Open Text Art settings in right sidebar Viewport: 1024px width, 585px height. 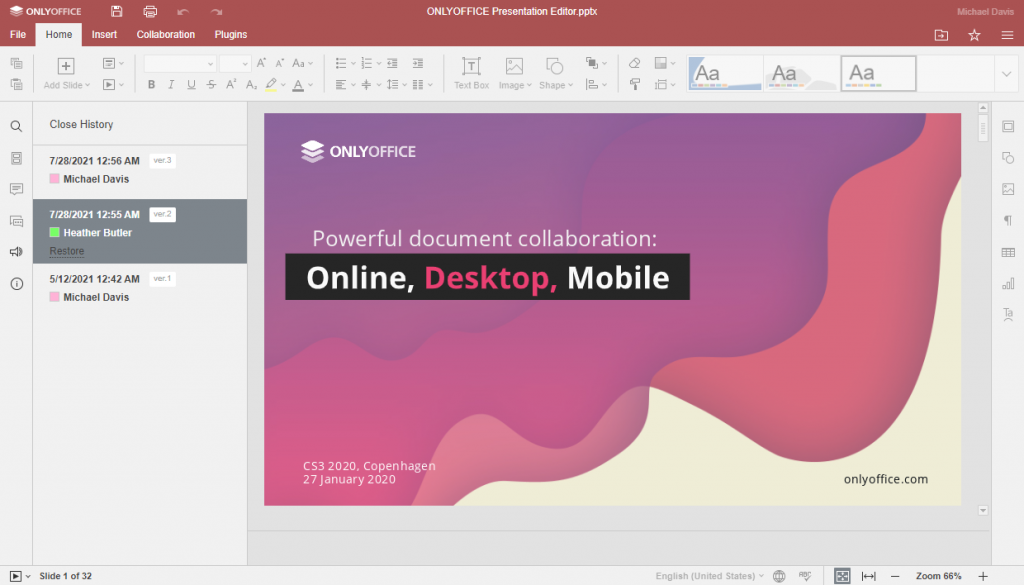pyautogui.click(x=1008, y=314)
